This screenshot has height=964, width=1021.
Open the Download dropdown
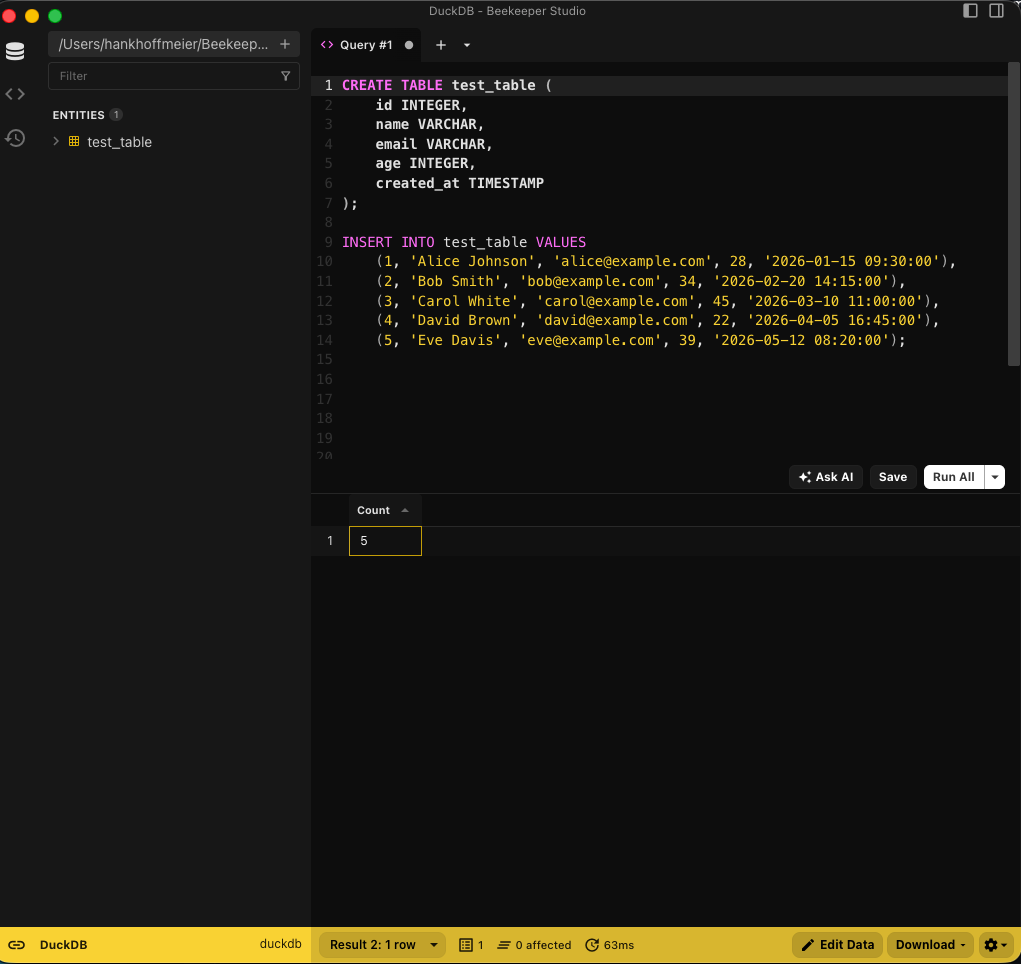[930, 945]
